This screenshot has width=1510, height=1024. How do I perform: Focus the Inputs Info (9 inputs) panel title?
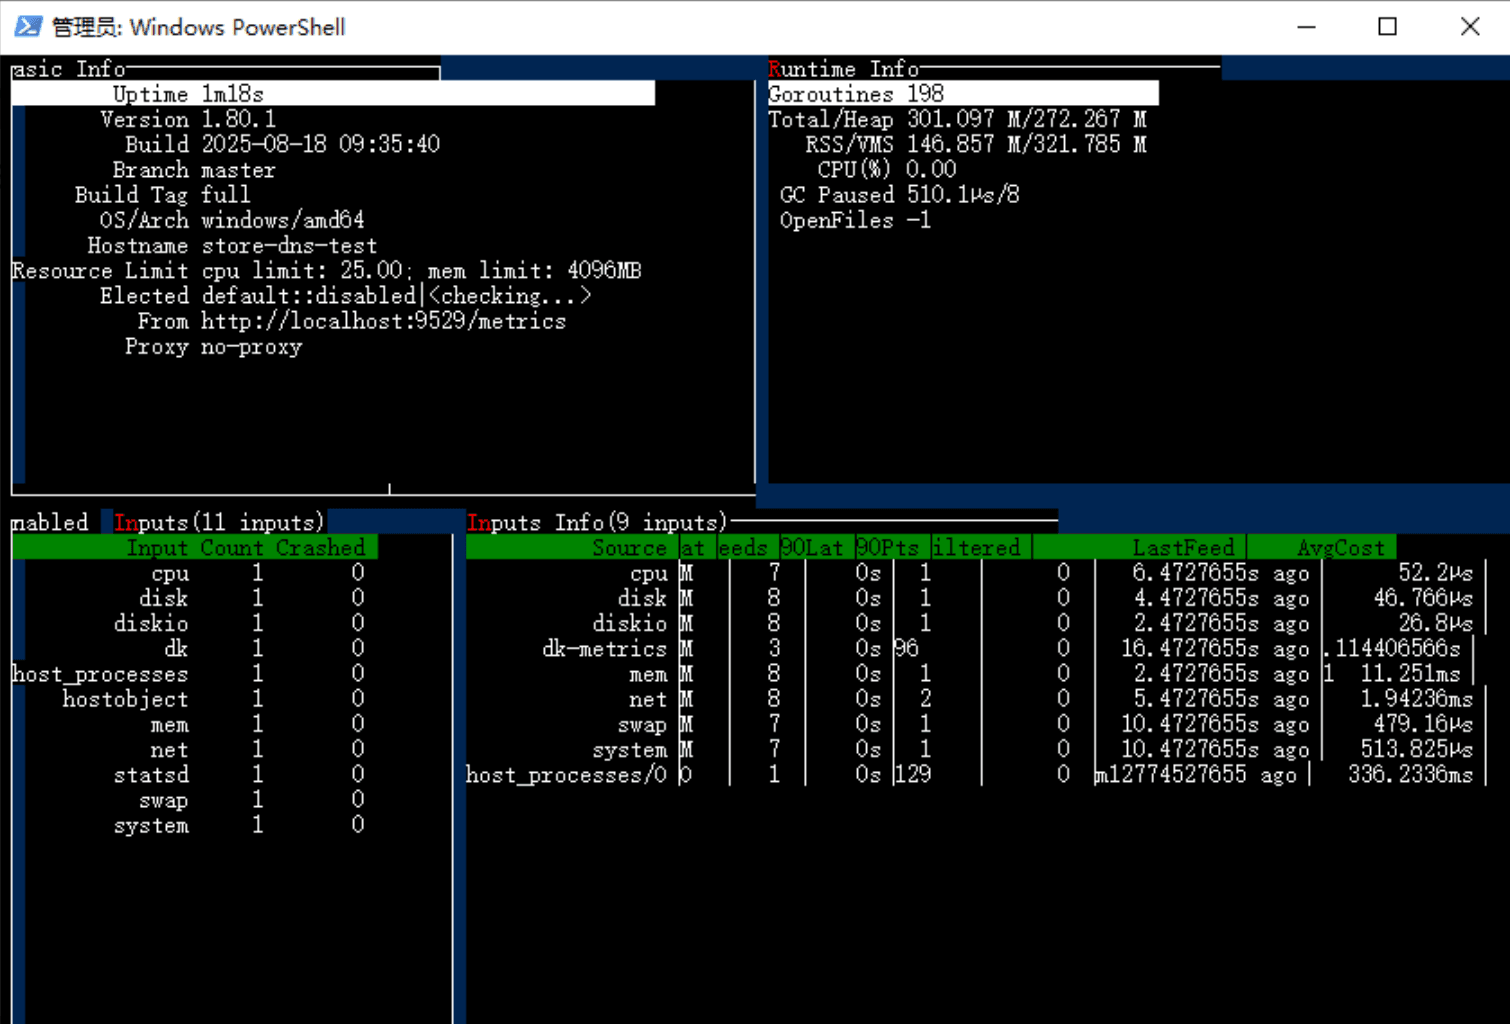[597, 523]
